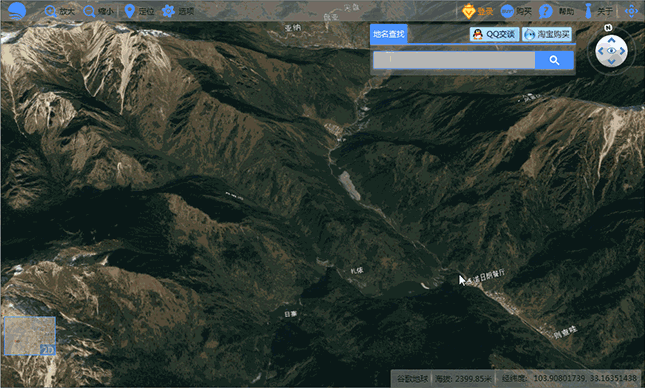
Task: Open settings via the gear icon
Action: click(x=168, y=11)
